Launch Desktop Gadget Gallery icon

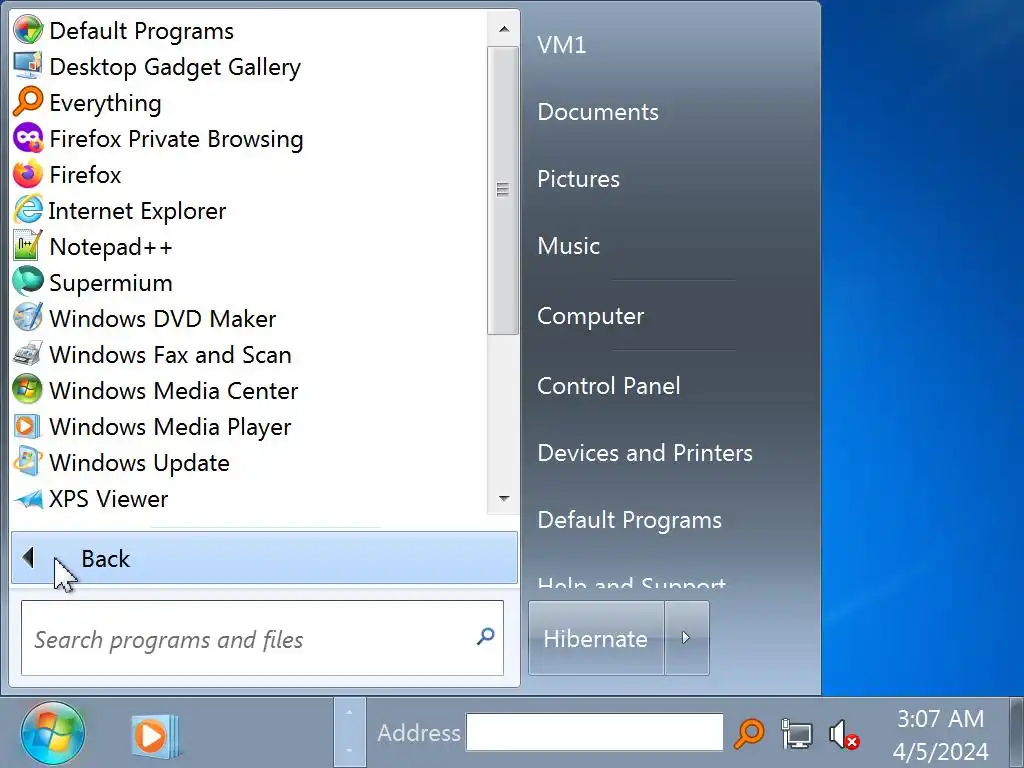[28, 66]
